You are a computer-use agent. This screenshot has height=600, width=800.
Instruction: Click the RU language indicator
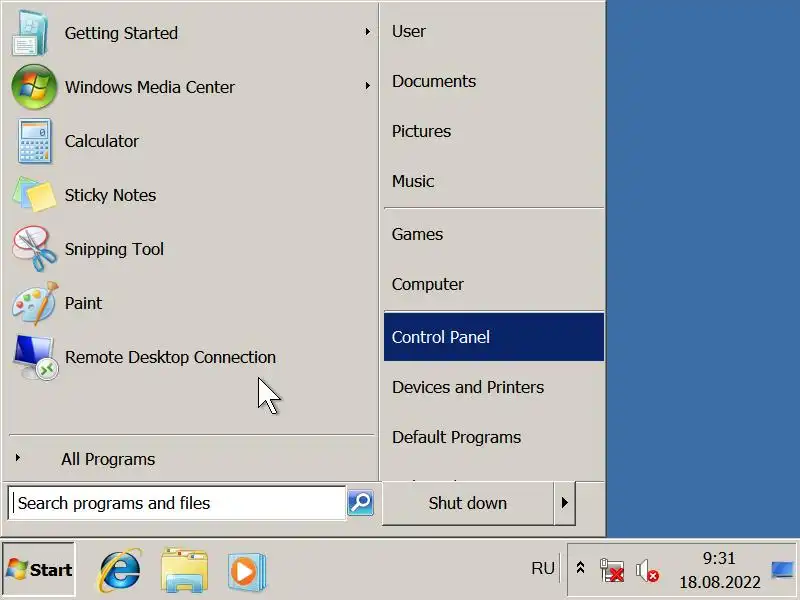(542, 568)
